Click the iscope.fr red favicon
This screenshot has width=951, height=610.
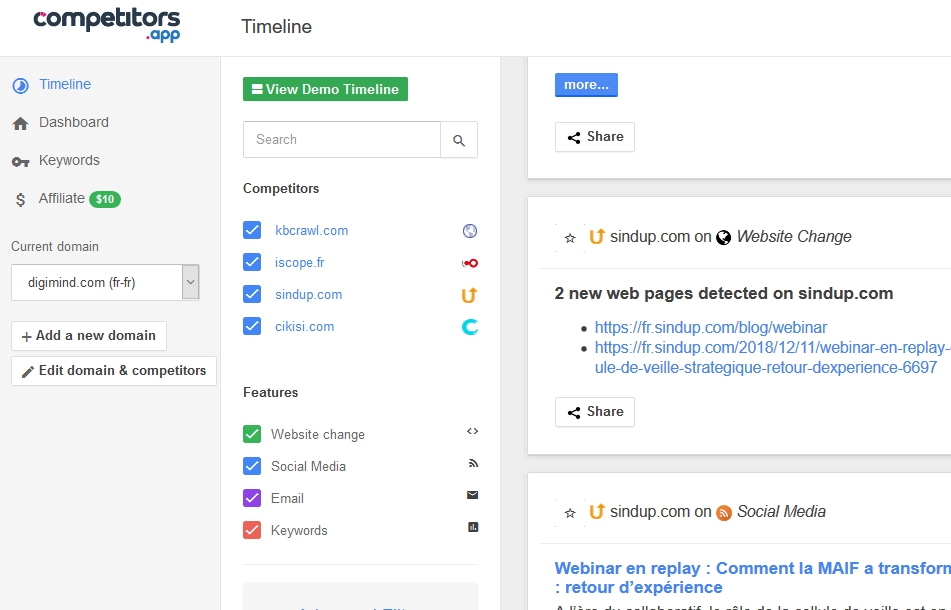470,263
